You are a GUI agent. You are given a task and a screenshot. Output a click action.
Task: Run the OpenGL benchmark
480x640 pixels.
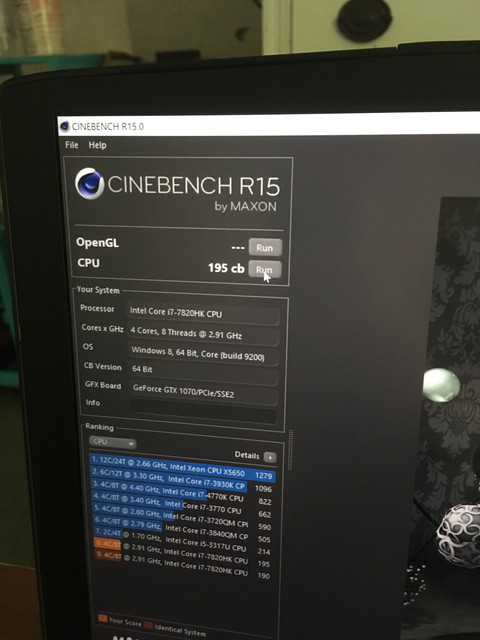[265, 247]
